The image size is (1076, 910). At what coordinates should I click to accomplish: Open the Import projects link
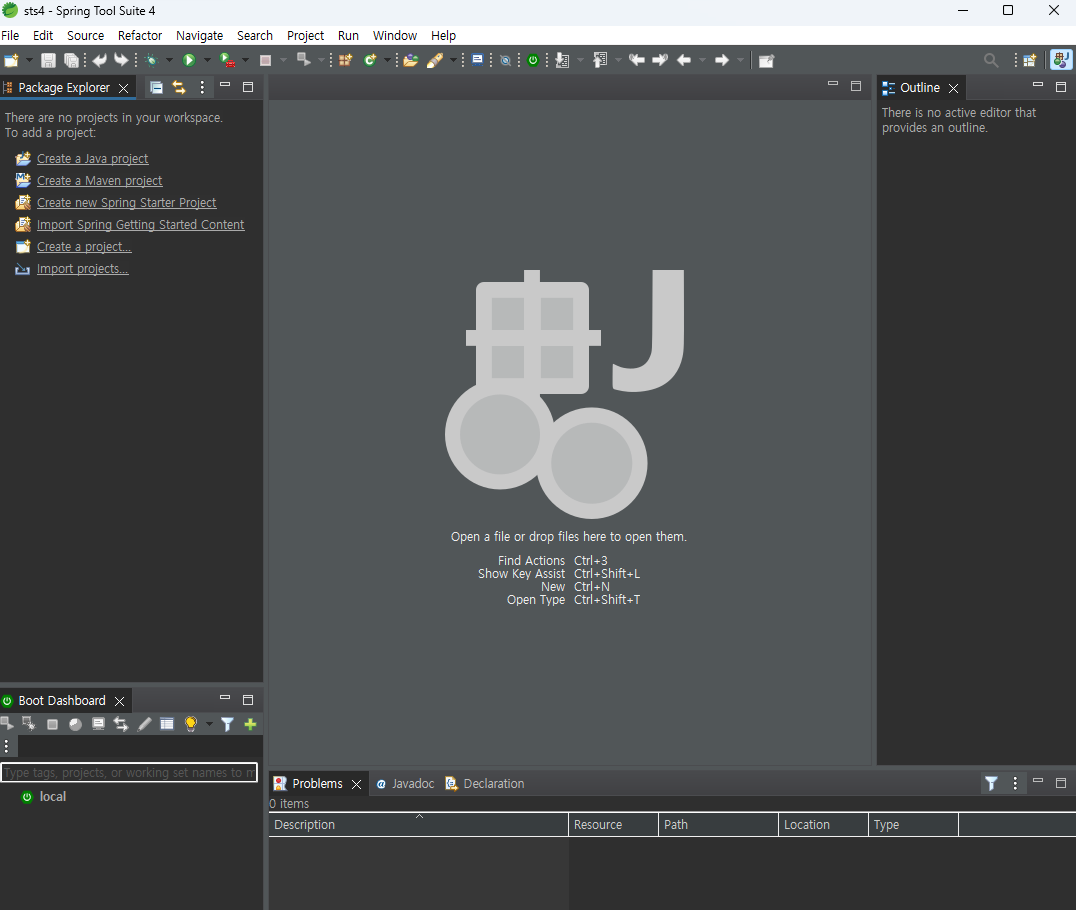(x=81, y=268)
